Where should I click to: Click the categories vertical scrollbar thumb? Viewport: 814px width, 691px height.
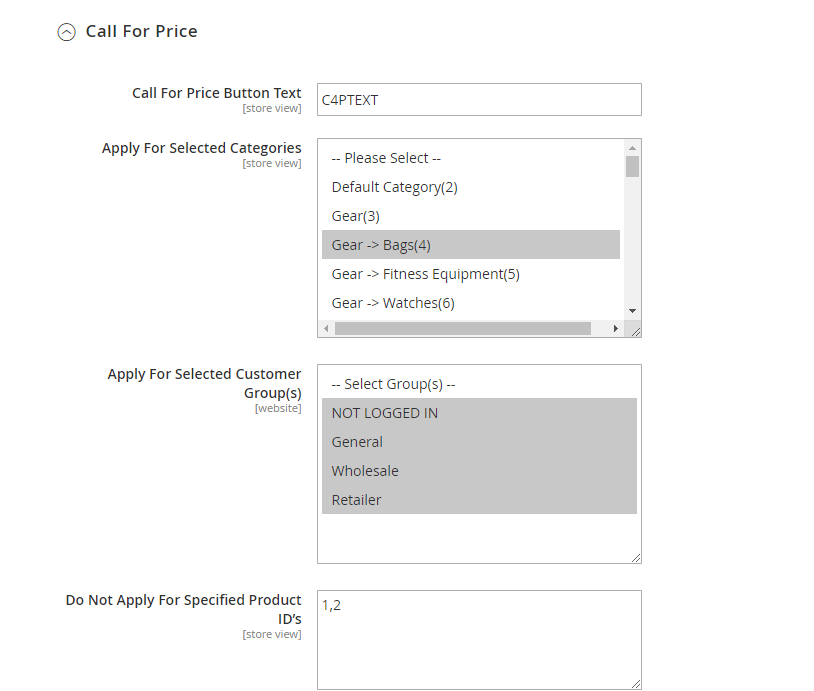[632, 167]
